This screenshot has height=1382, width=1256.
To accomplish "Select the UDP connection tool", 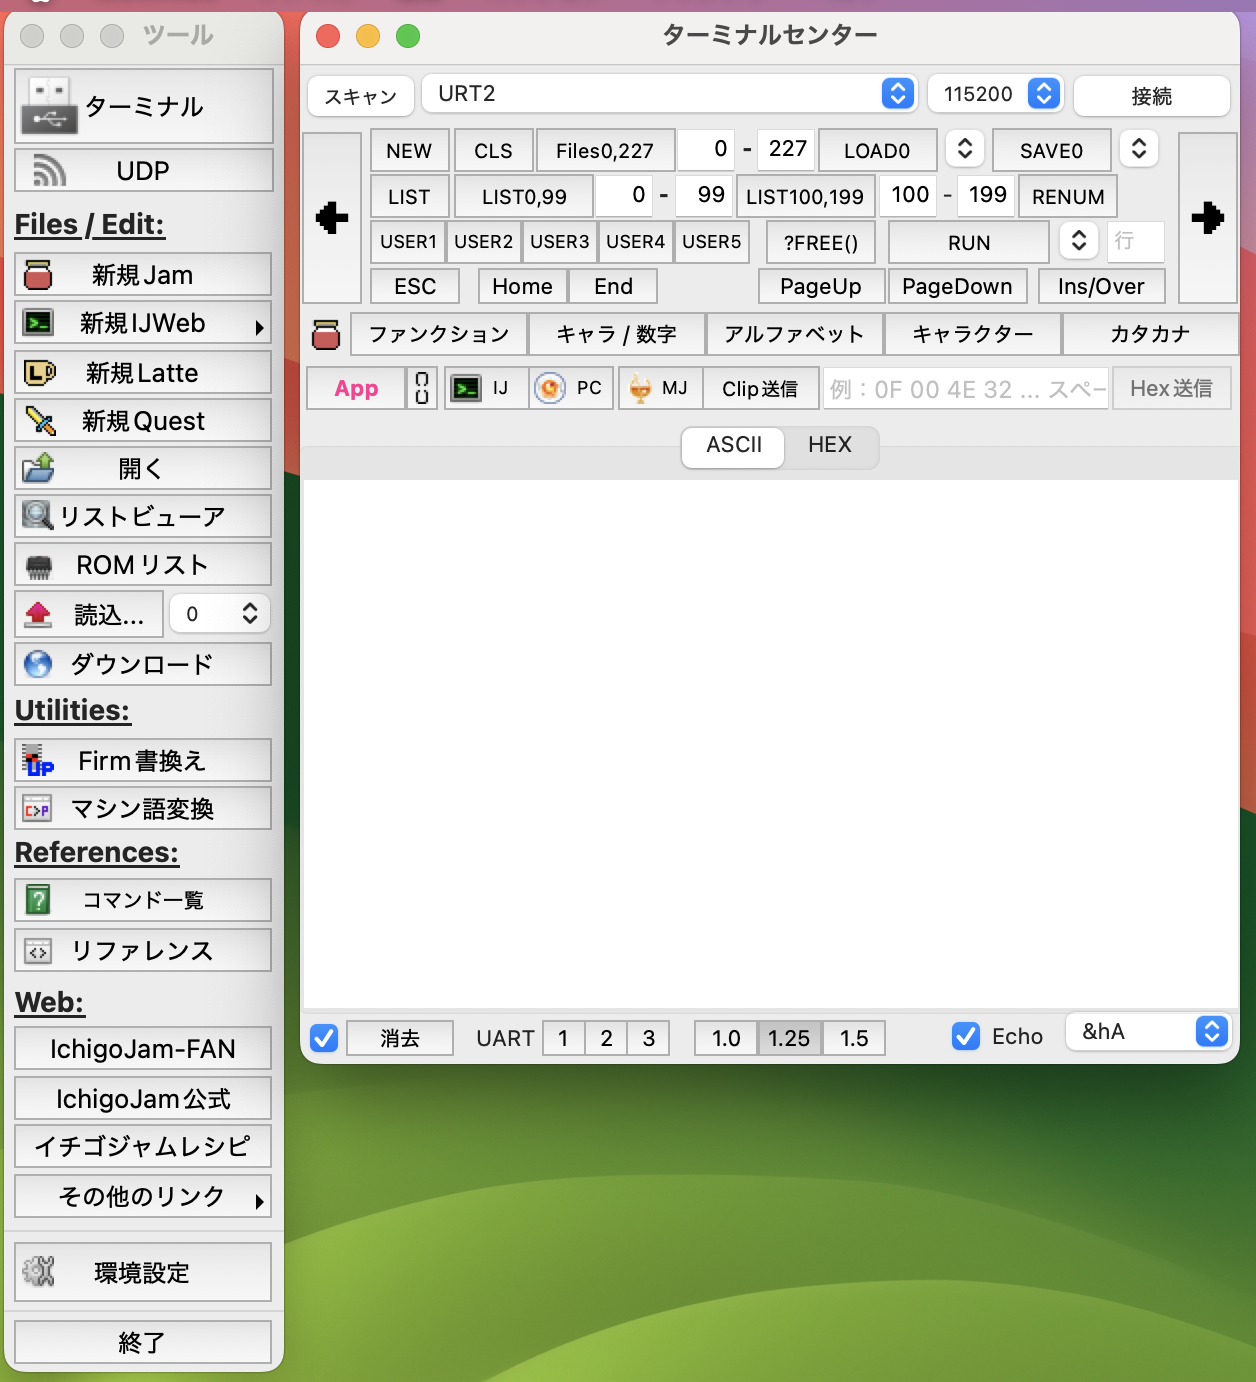I will click(143, 170).
